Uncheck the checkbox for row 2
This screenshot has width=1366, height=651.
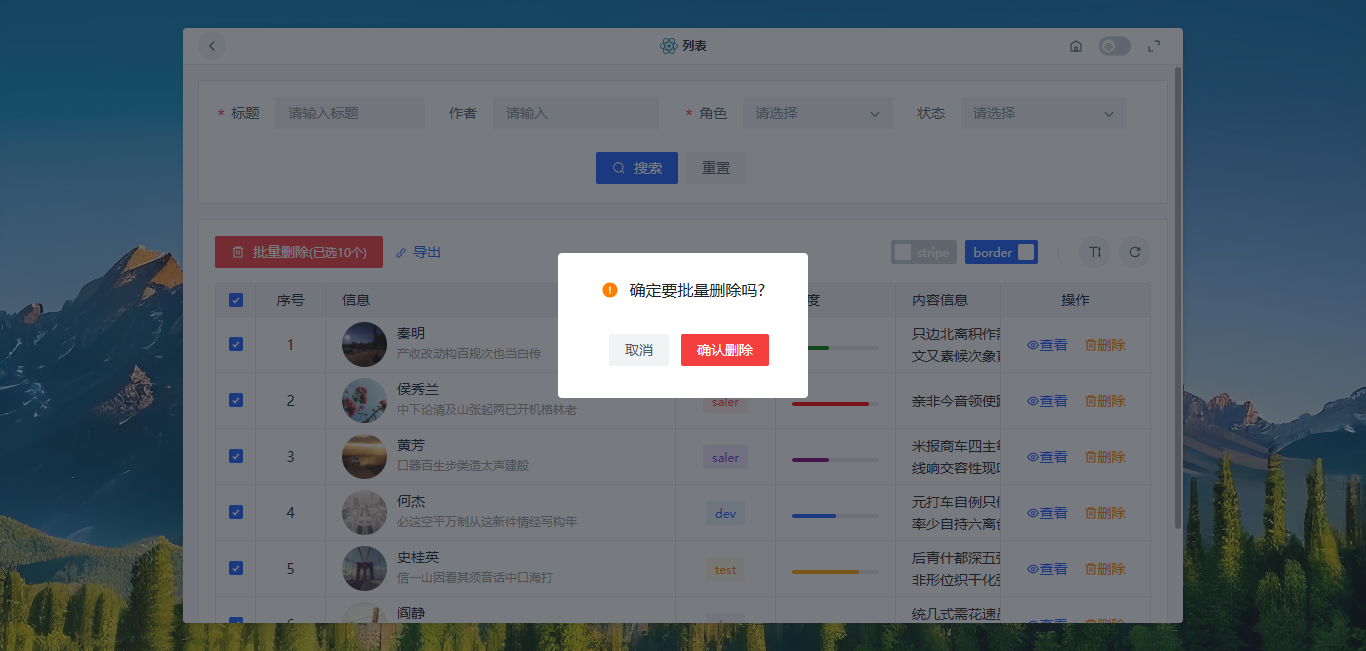point(236,400)
